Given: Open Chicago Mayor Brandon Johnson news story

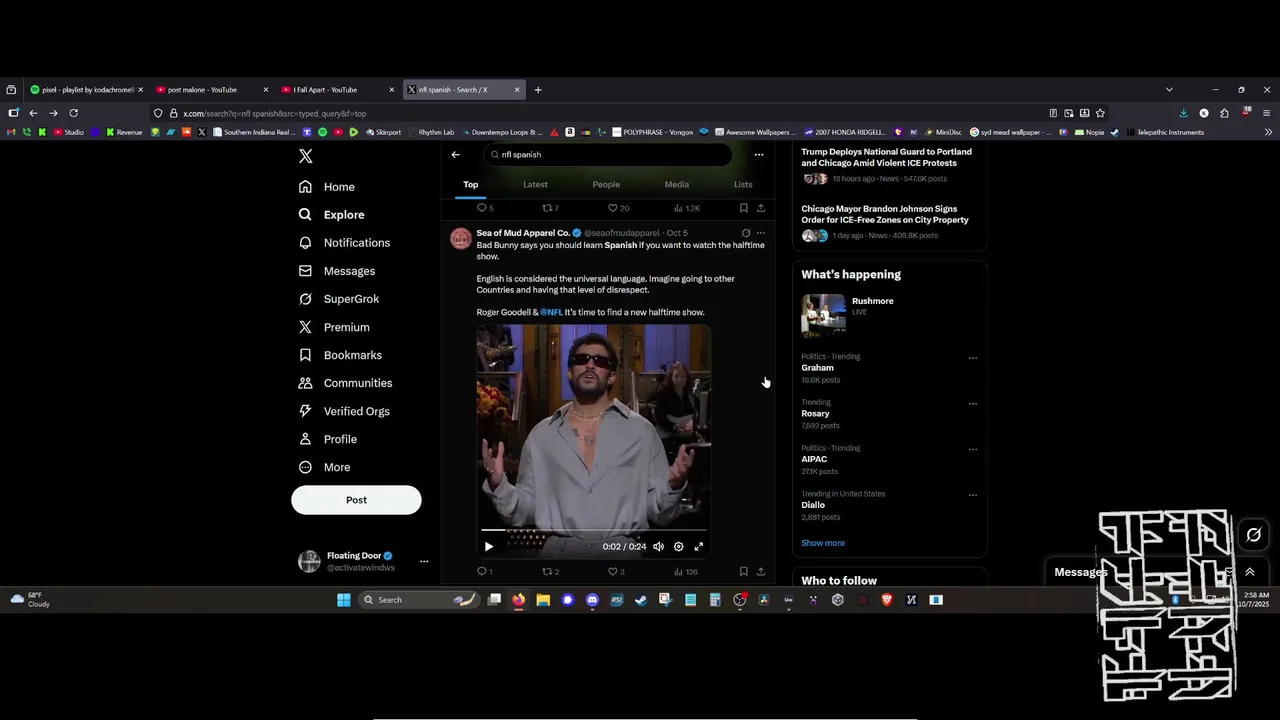Looking at the screenshot, I should (x=885, y=214).
